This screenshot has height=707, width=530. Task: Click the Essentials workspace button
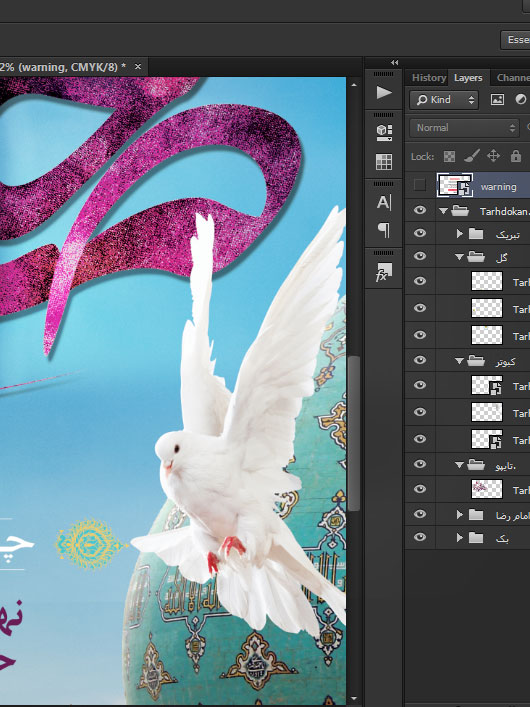pos(516,40)
